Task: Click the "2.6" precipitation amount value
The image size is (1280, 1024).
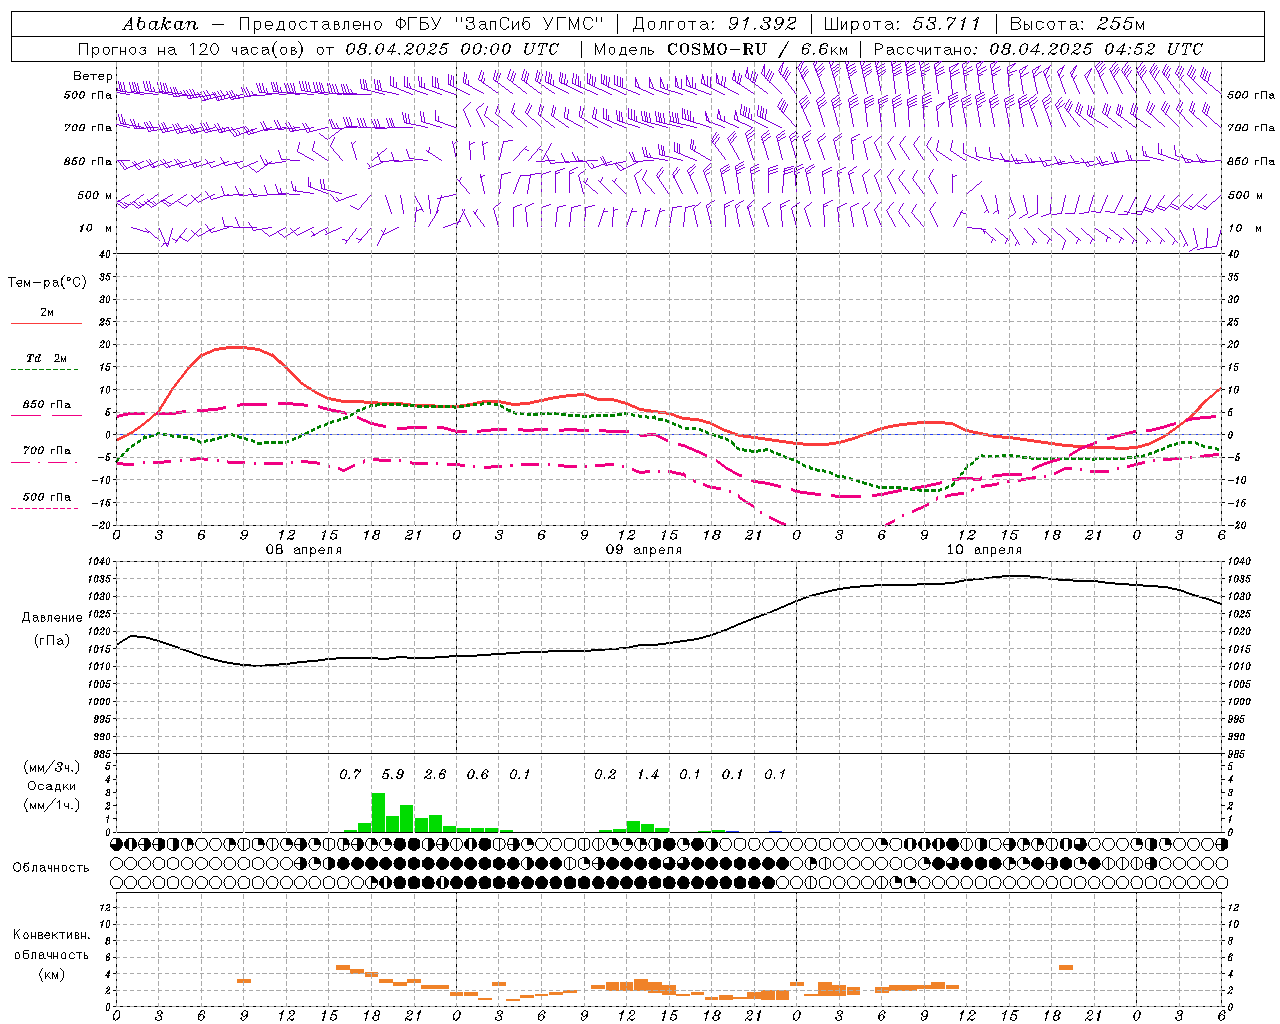Action: tap(435, 774)
